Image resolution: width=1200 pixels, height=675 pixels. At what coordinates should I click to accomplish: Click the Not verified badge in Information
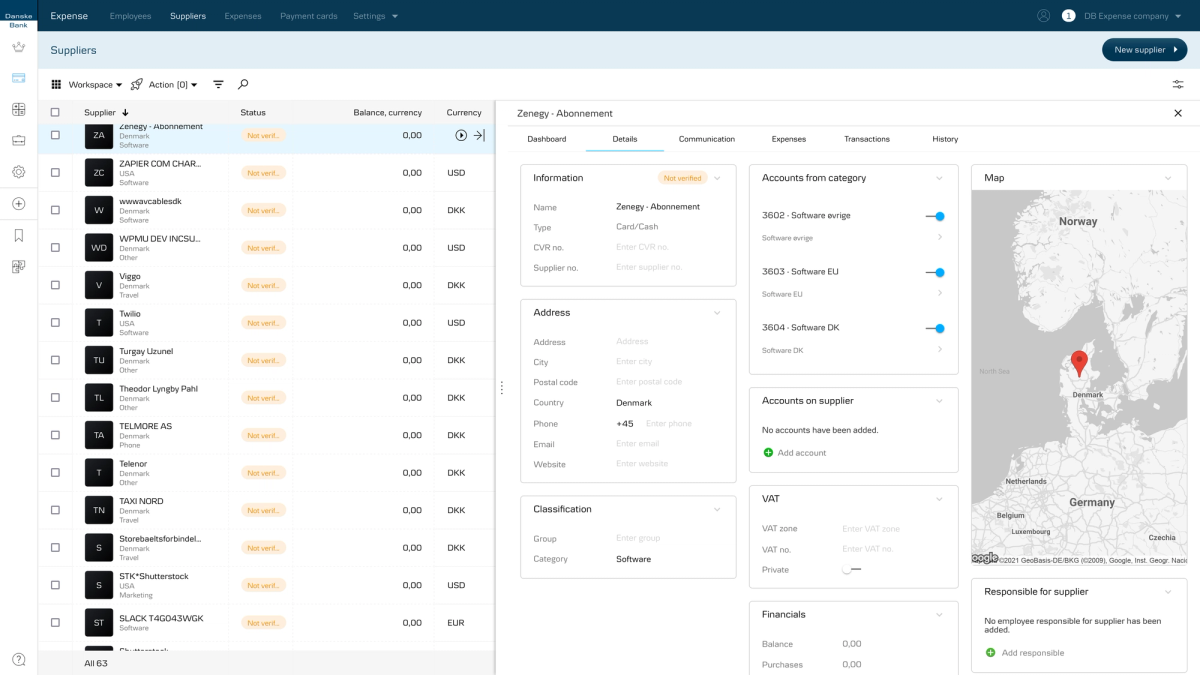(x=683, y=178)
